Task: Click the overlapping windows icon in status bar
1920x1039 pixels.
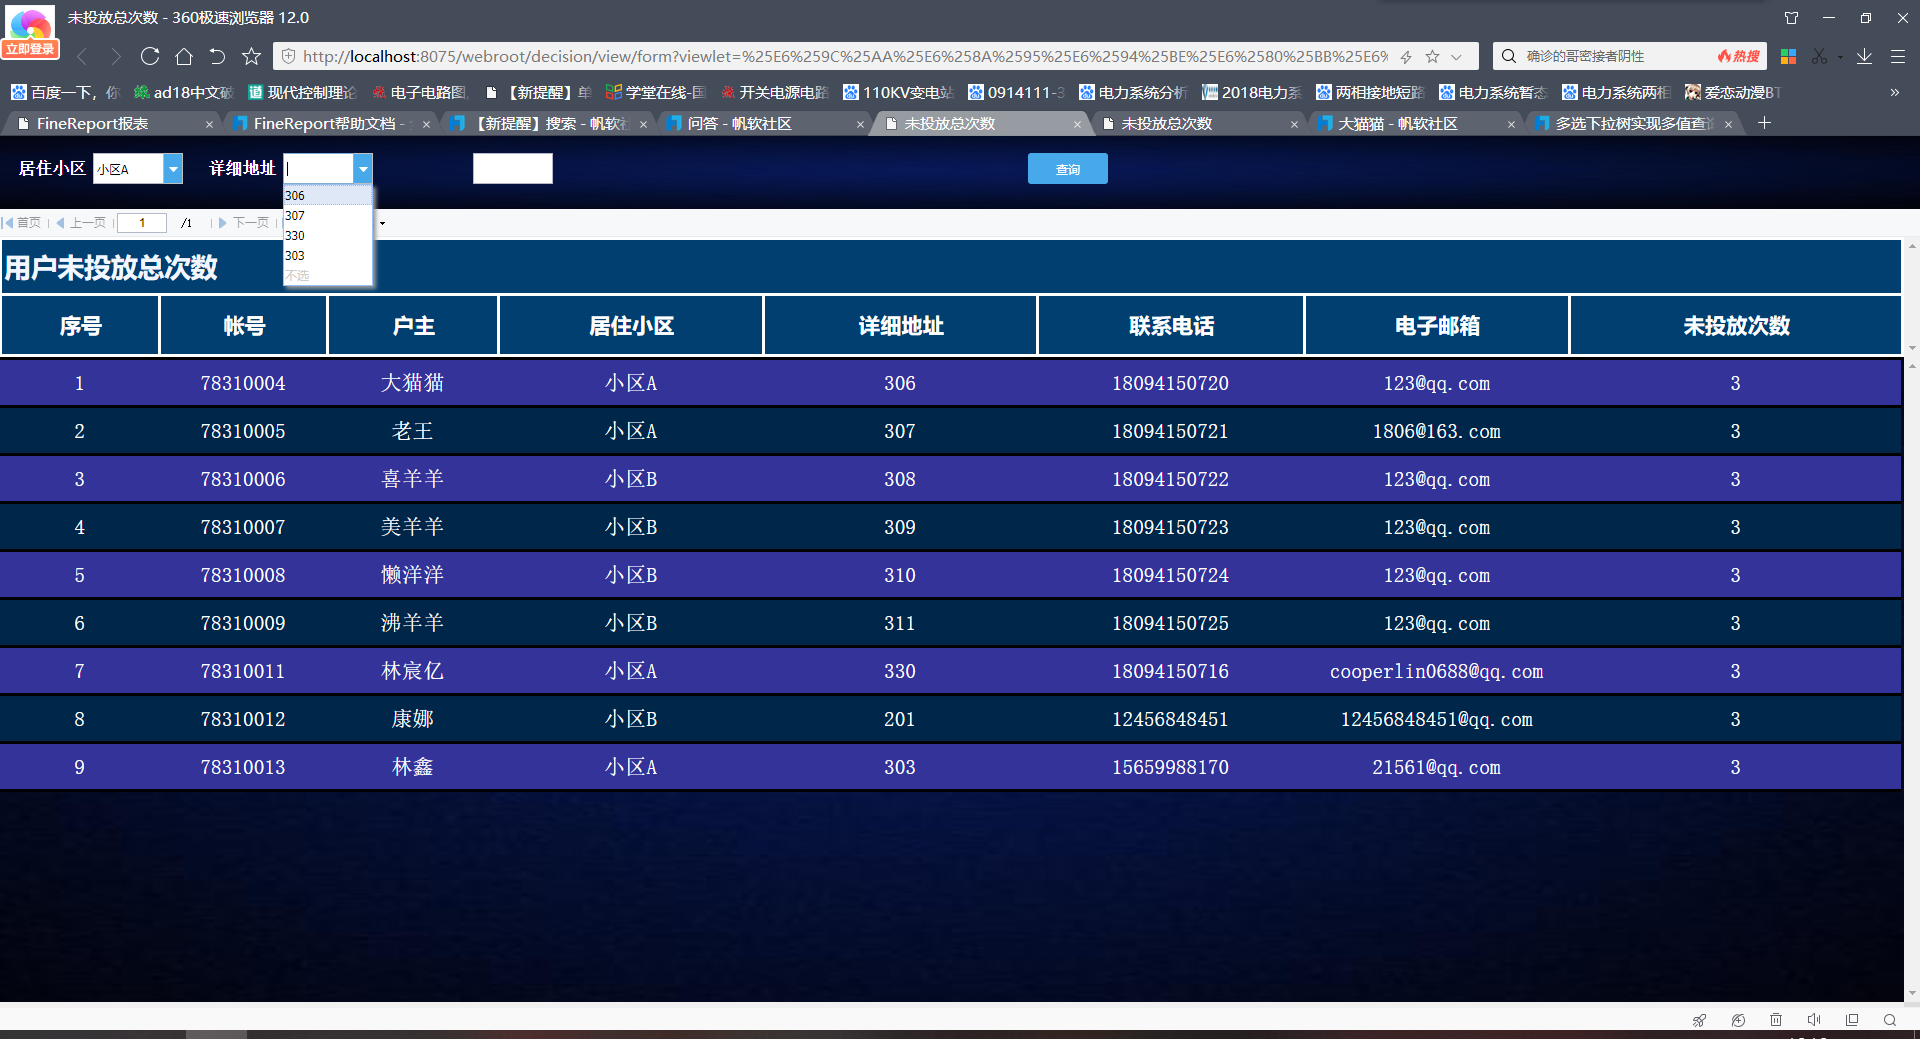Action: click(x=1852, y=1020)
